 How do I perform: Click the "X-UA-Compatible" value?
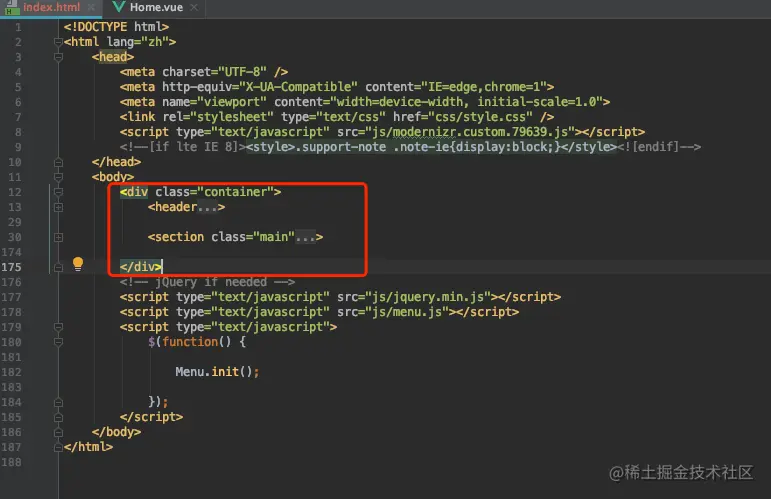tap(298, 87)
